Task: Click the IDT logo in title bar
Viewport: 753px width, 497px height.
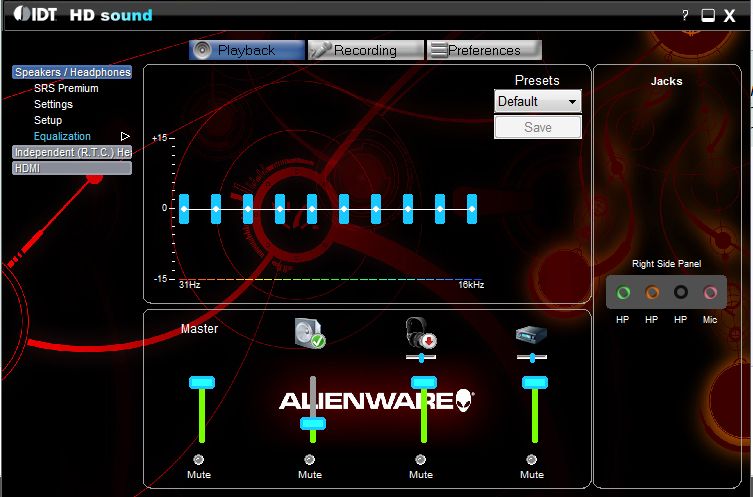Action: 35,14
